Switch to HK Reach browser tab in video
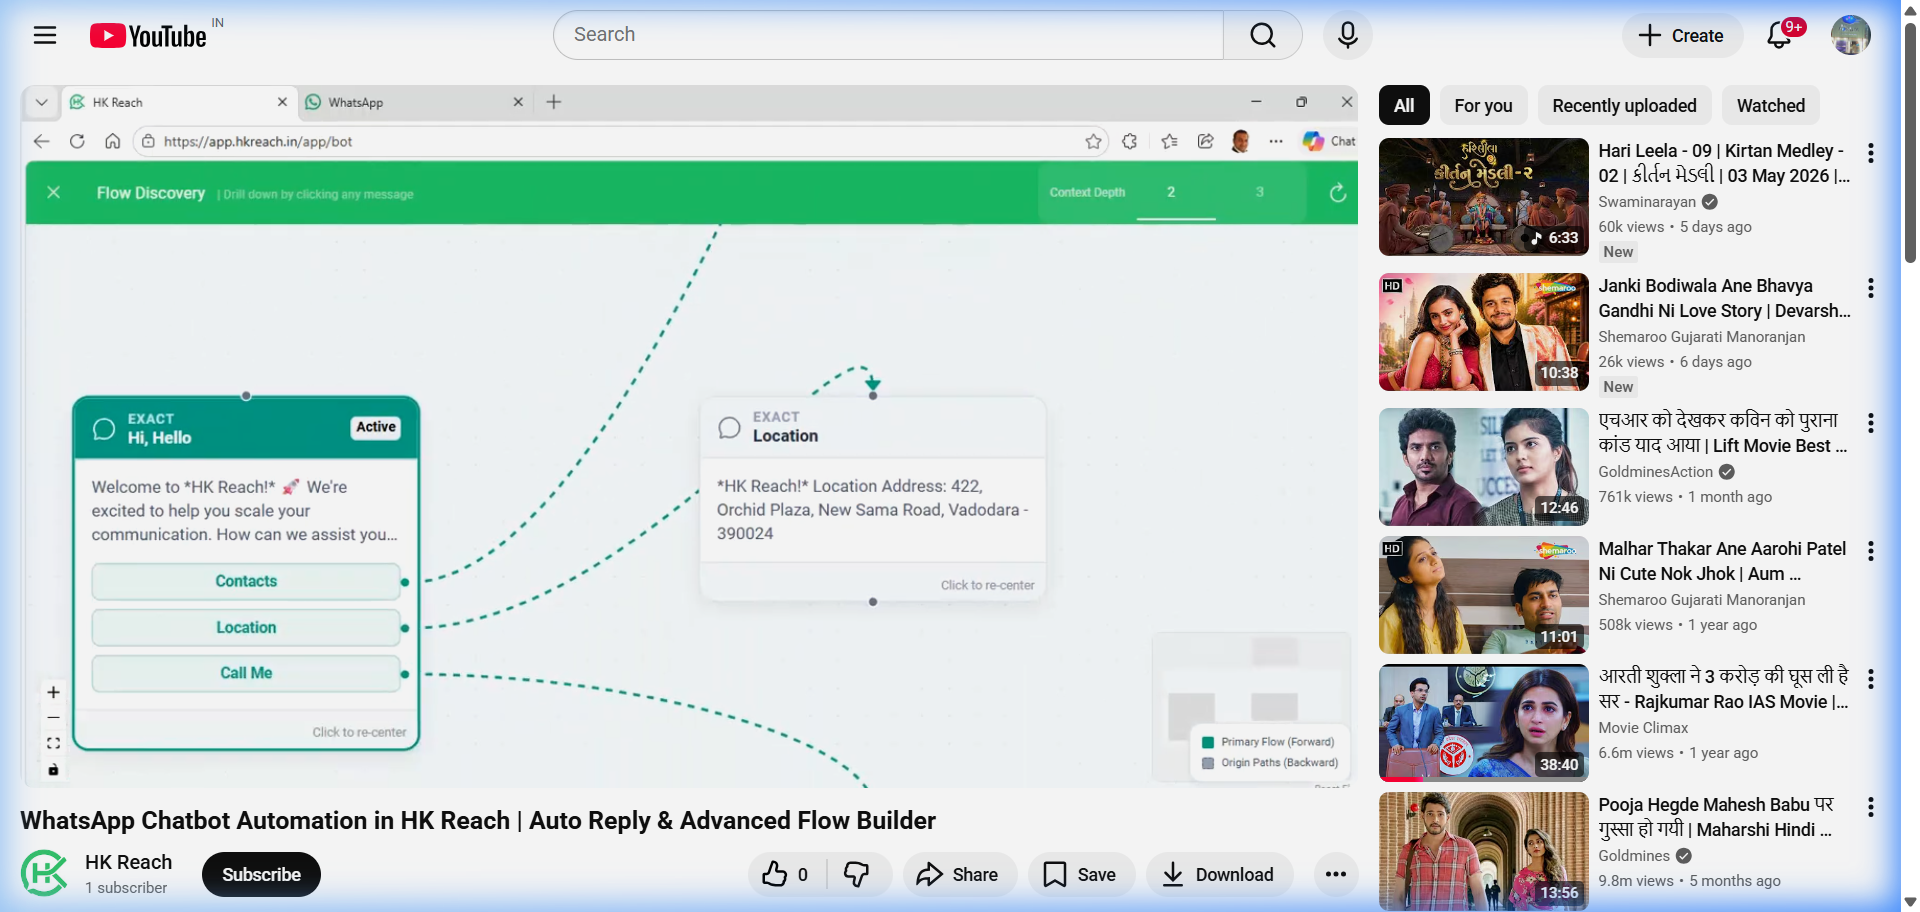The image size is (1920, 912). point(178,102)
